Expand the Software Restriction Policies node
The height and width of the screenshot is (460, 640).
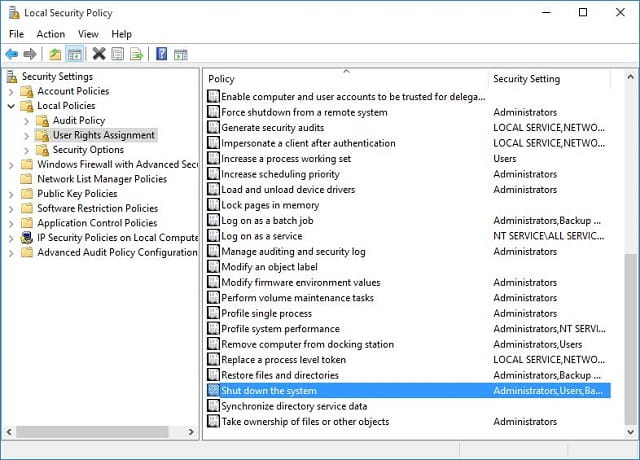(x=11, y=209)
